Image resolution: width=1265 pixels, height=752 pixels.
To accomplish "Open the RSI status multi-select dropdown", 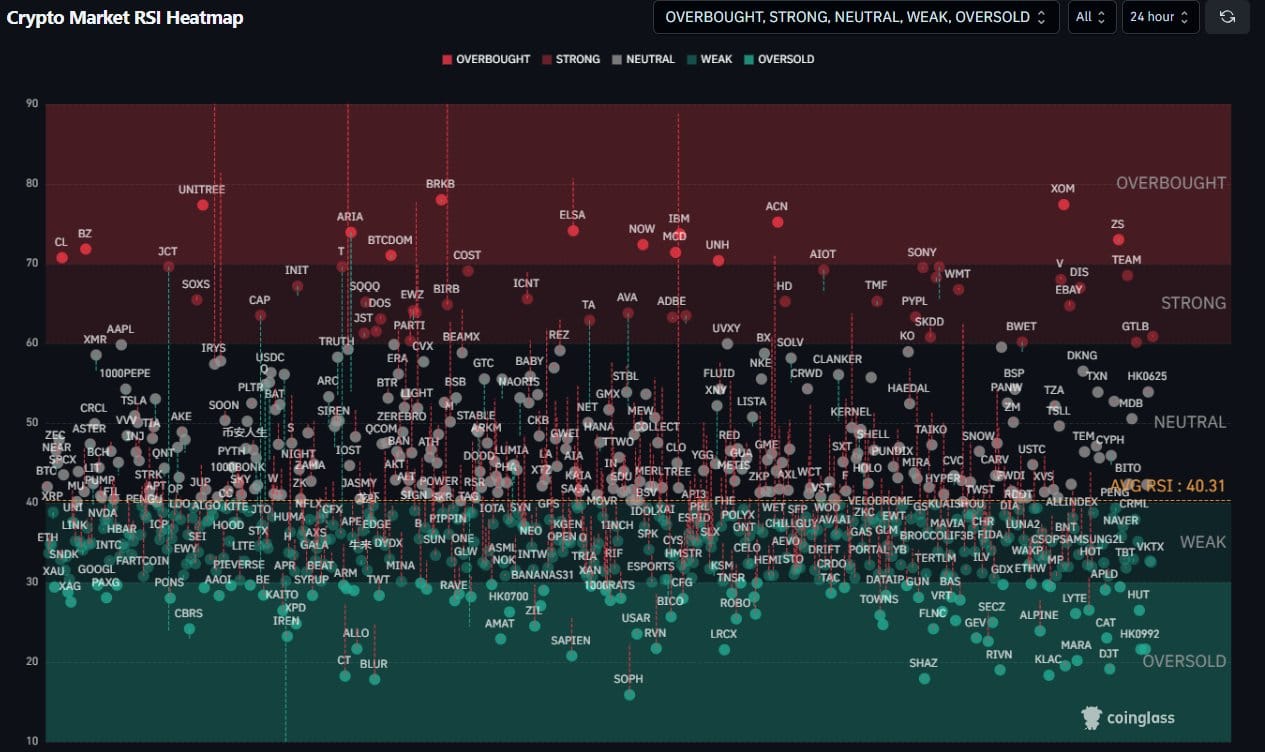I will coord(856,17).
